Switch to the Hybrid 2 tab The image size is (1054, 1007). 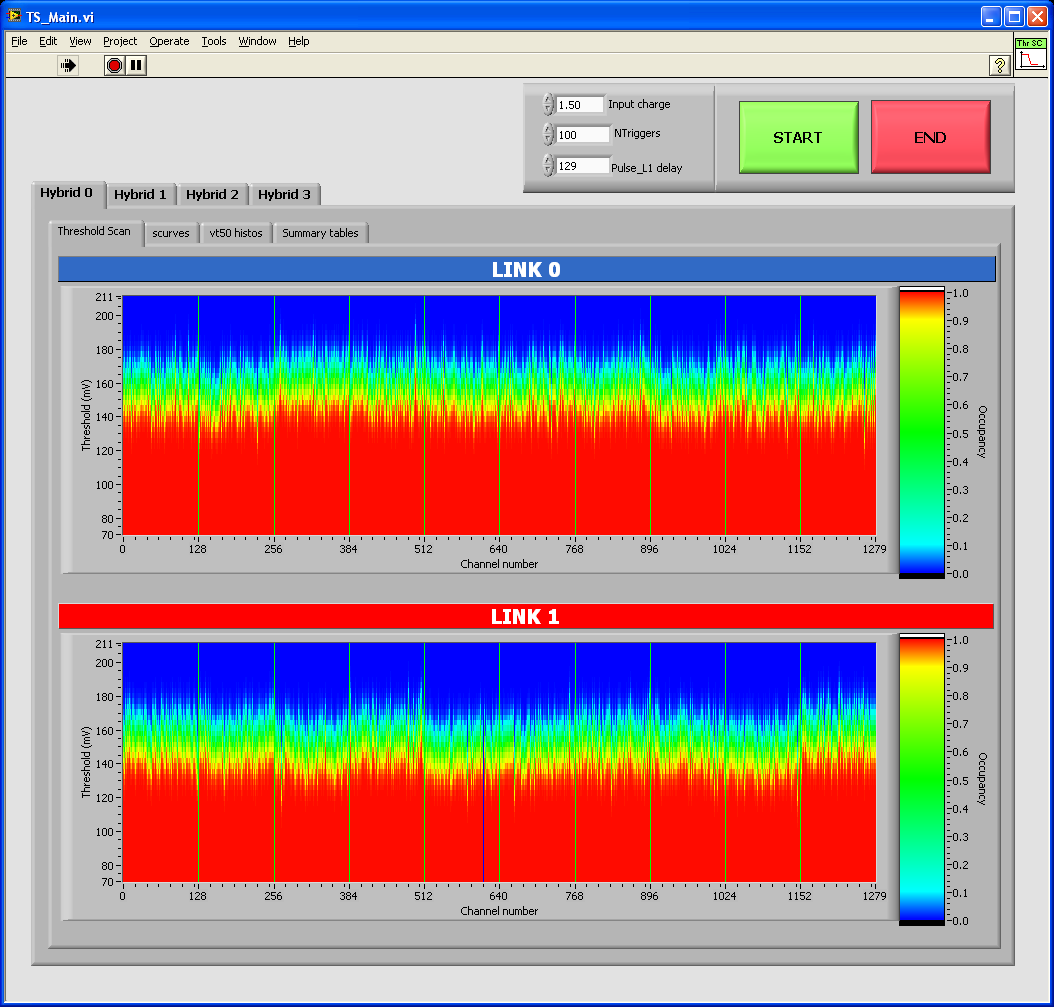212,194
